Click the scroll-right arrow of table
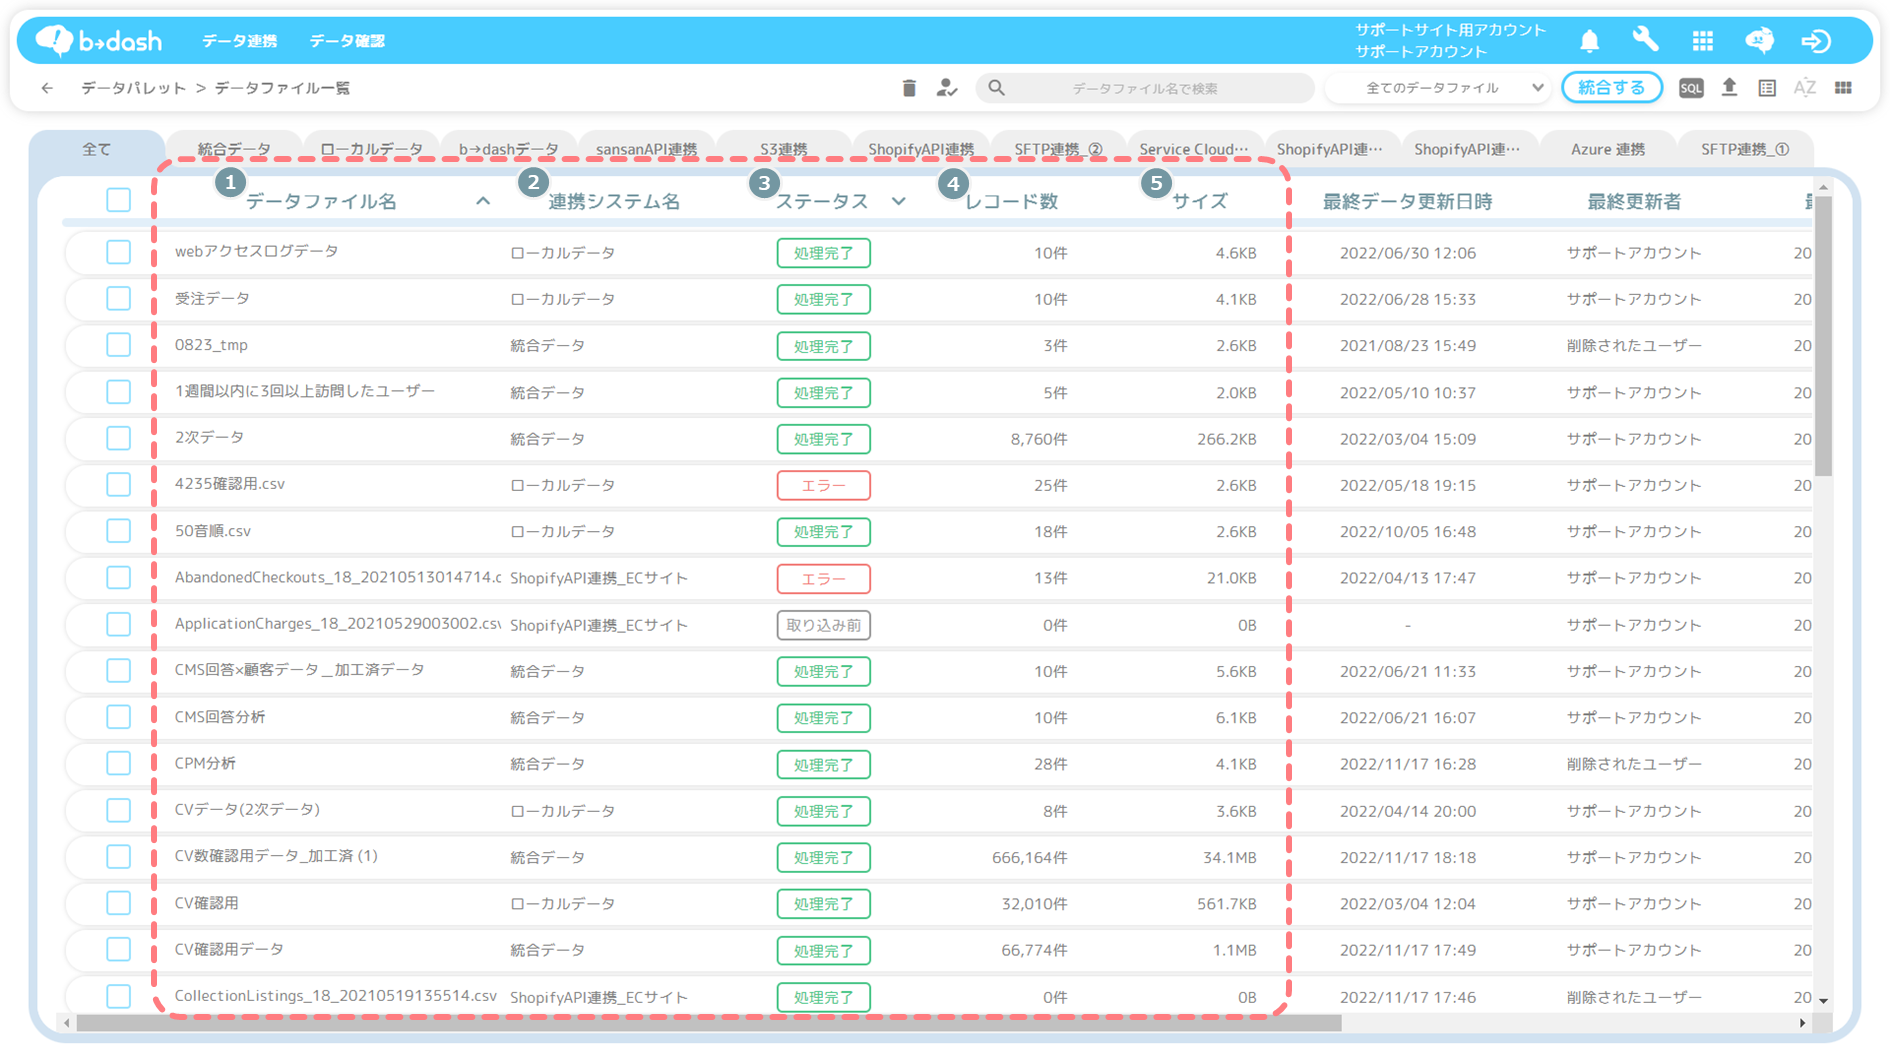The image size is (1890, 1063). [x=1802, y=1023]
